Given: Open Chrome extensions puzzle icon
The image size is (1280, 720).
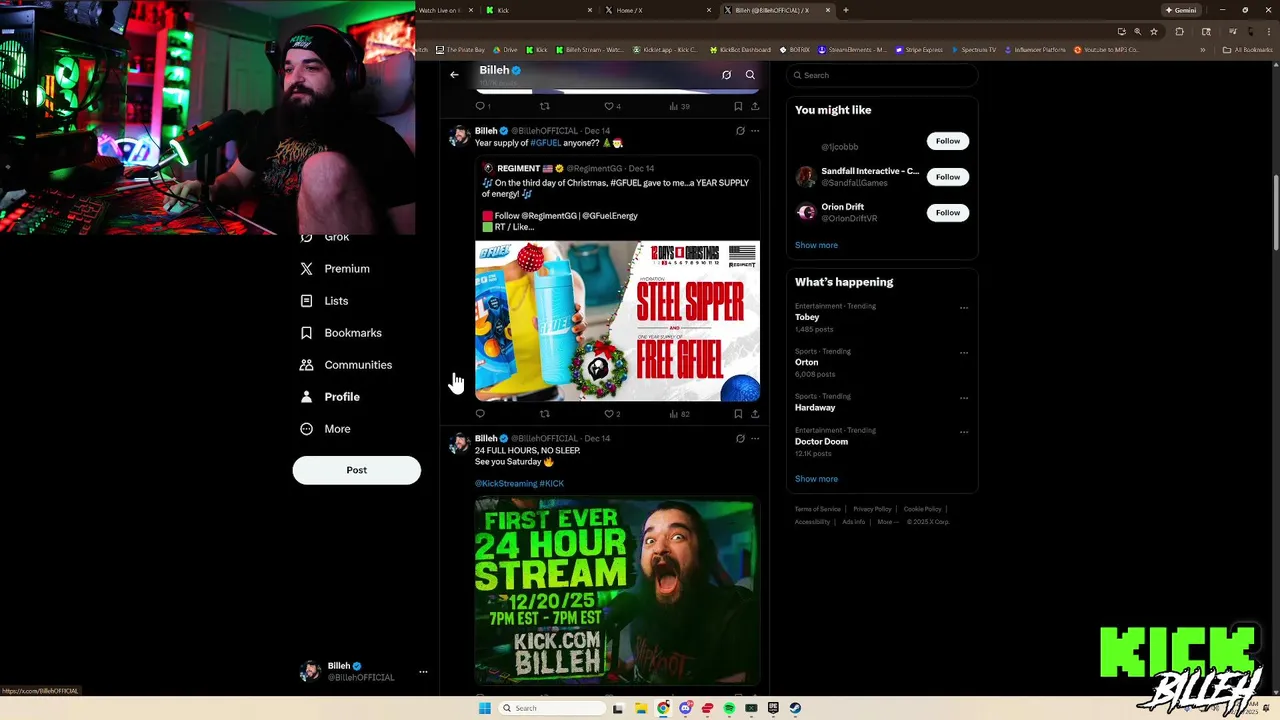Looking at the screenshot, I should (1180, 31).
